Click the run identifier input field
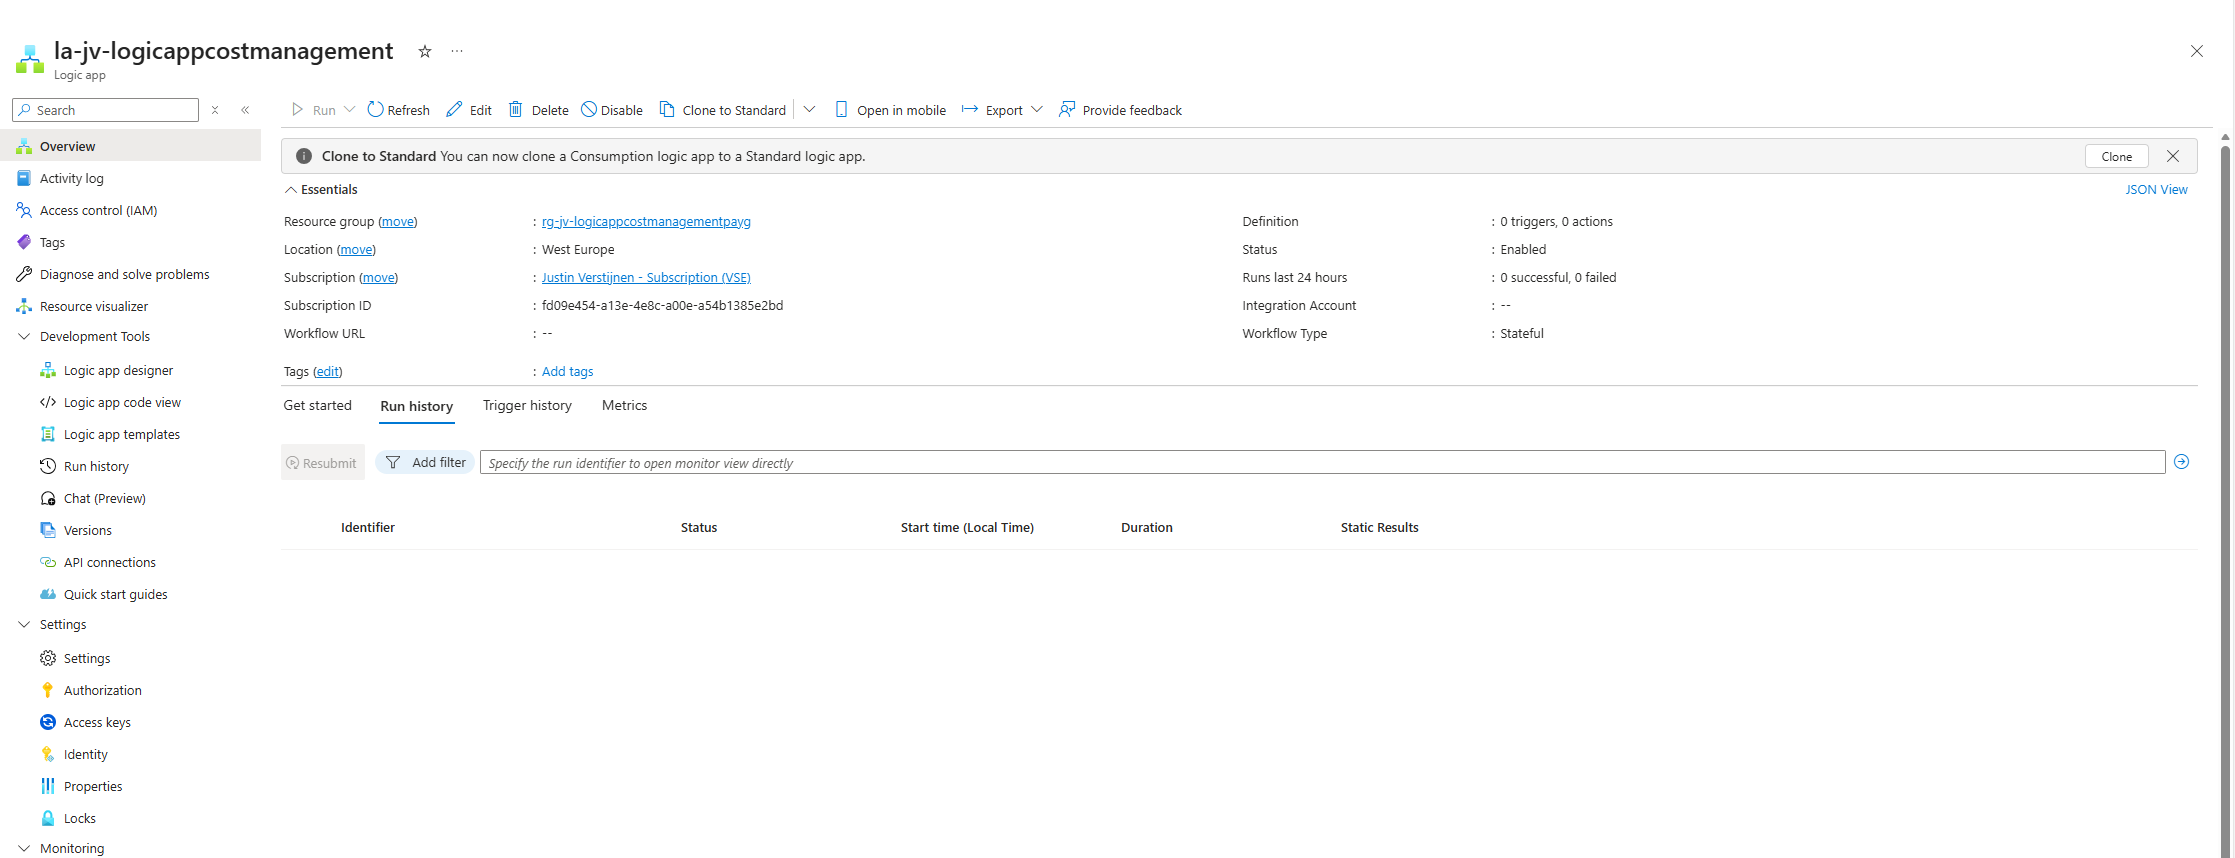 1322,462
